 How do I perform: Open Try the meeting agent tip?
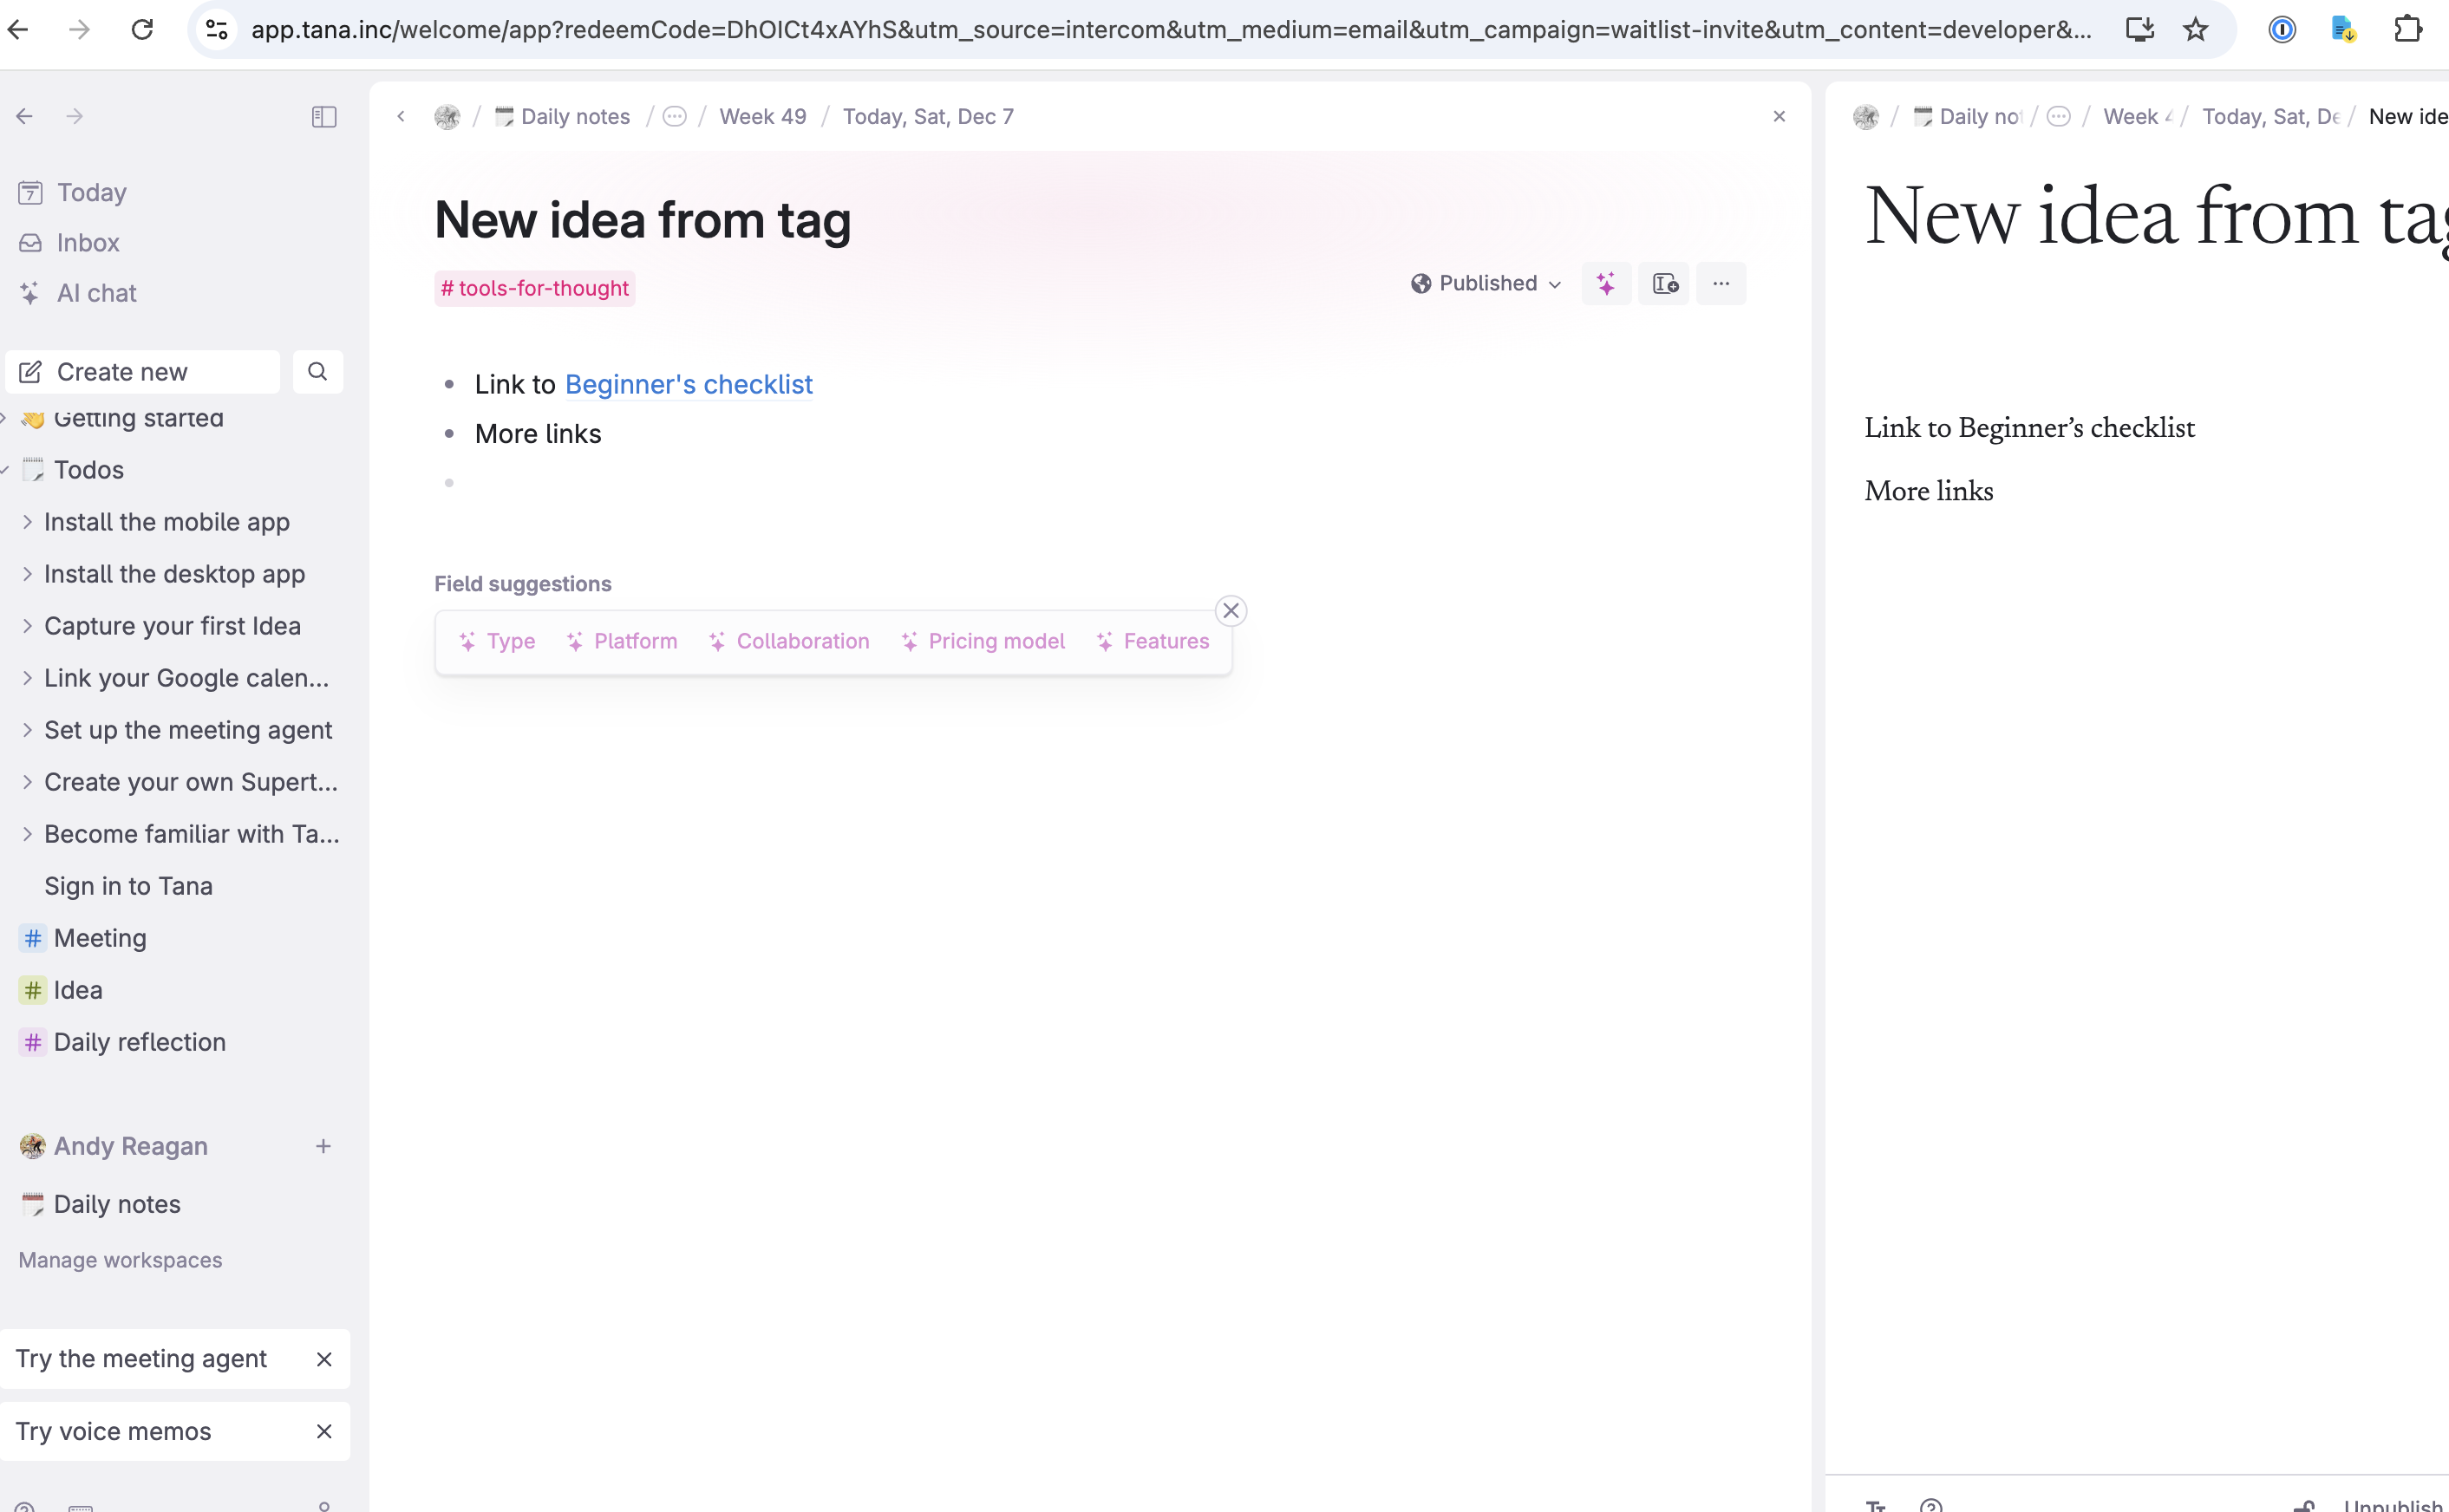pos(141,1359)
